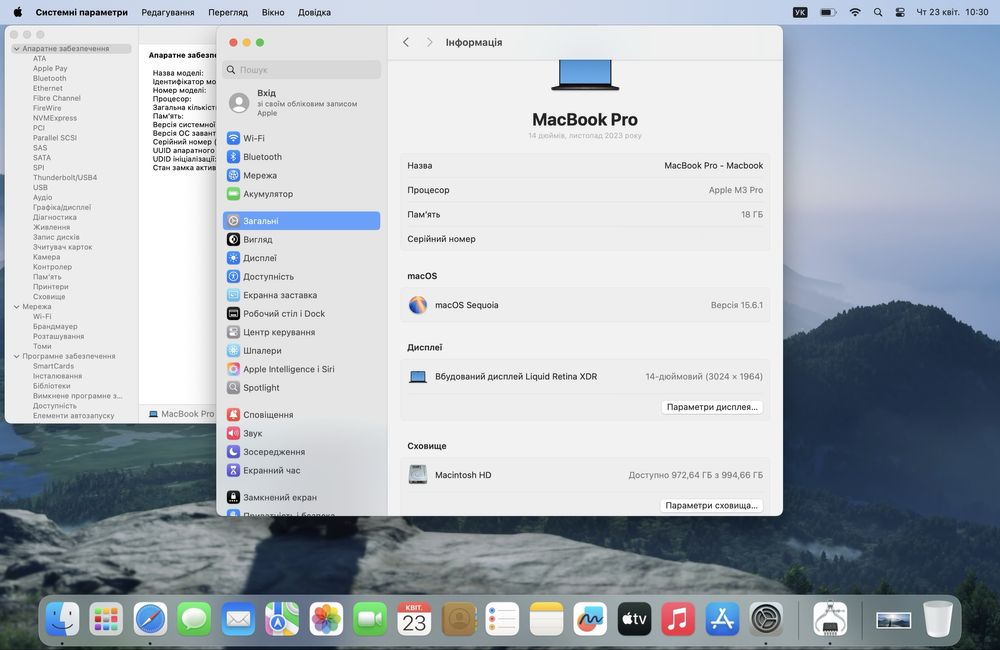Select NVMExpress in System Information list
This screenshot has width=1000, height=650.
pyautogui.click(x=55, y=118)
